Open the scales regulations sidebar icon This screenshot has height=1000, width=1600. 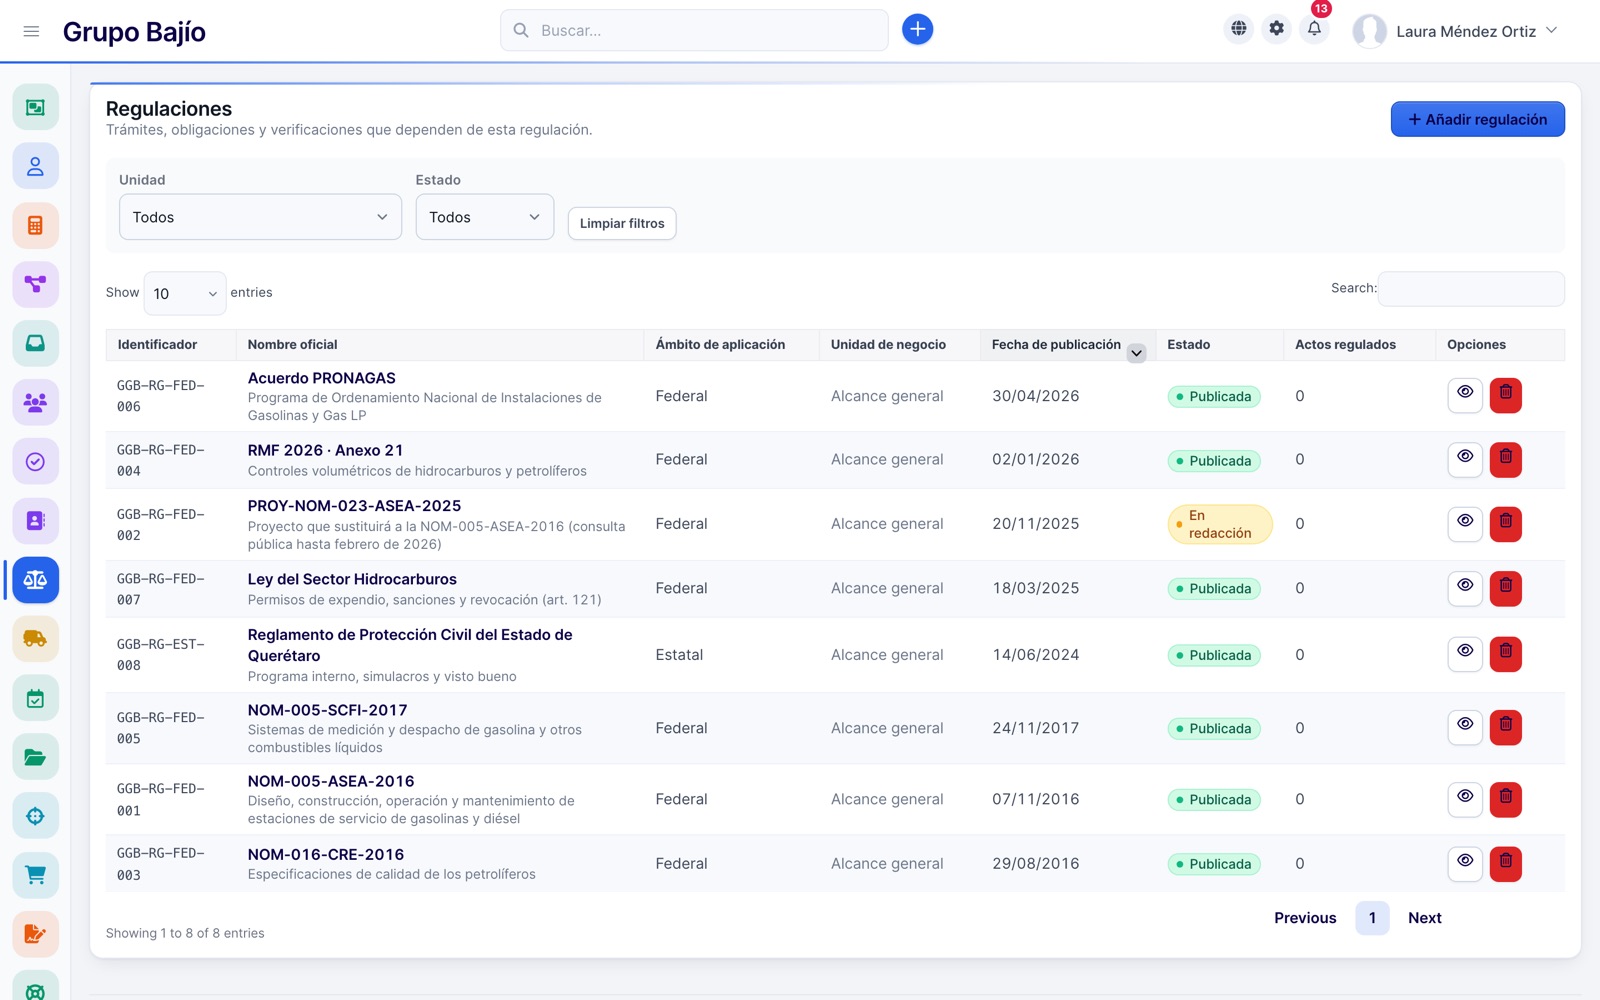tap(35, 580)
